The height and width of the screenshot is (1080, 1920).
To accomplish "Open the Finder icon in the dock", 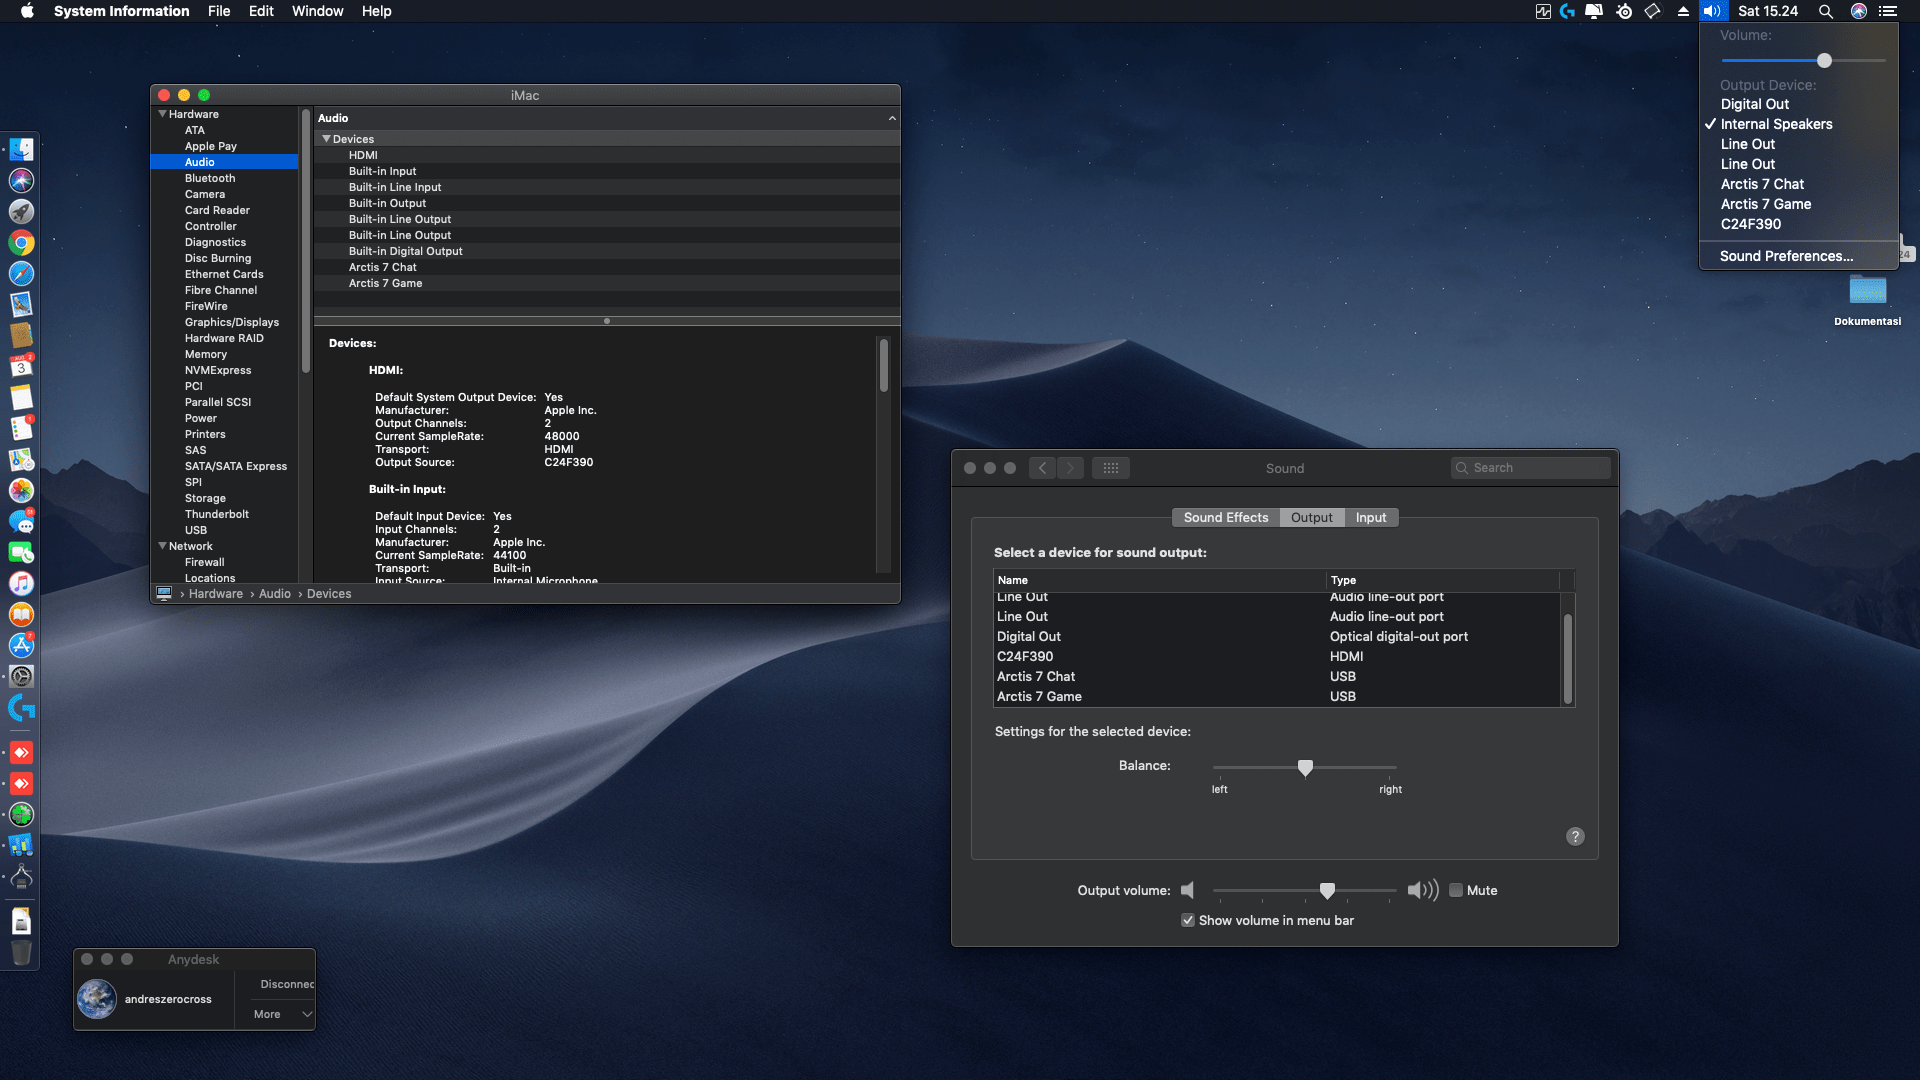I will point(21,150).
